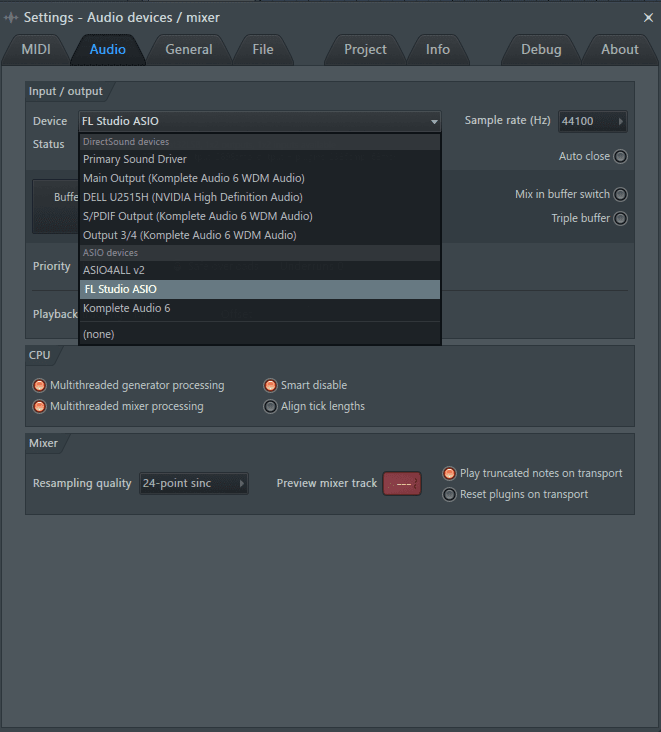Click the Sample rate (Hz) label
Viewport: 661px width, 732px height.
point(507,120)
